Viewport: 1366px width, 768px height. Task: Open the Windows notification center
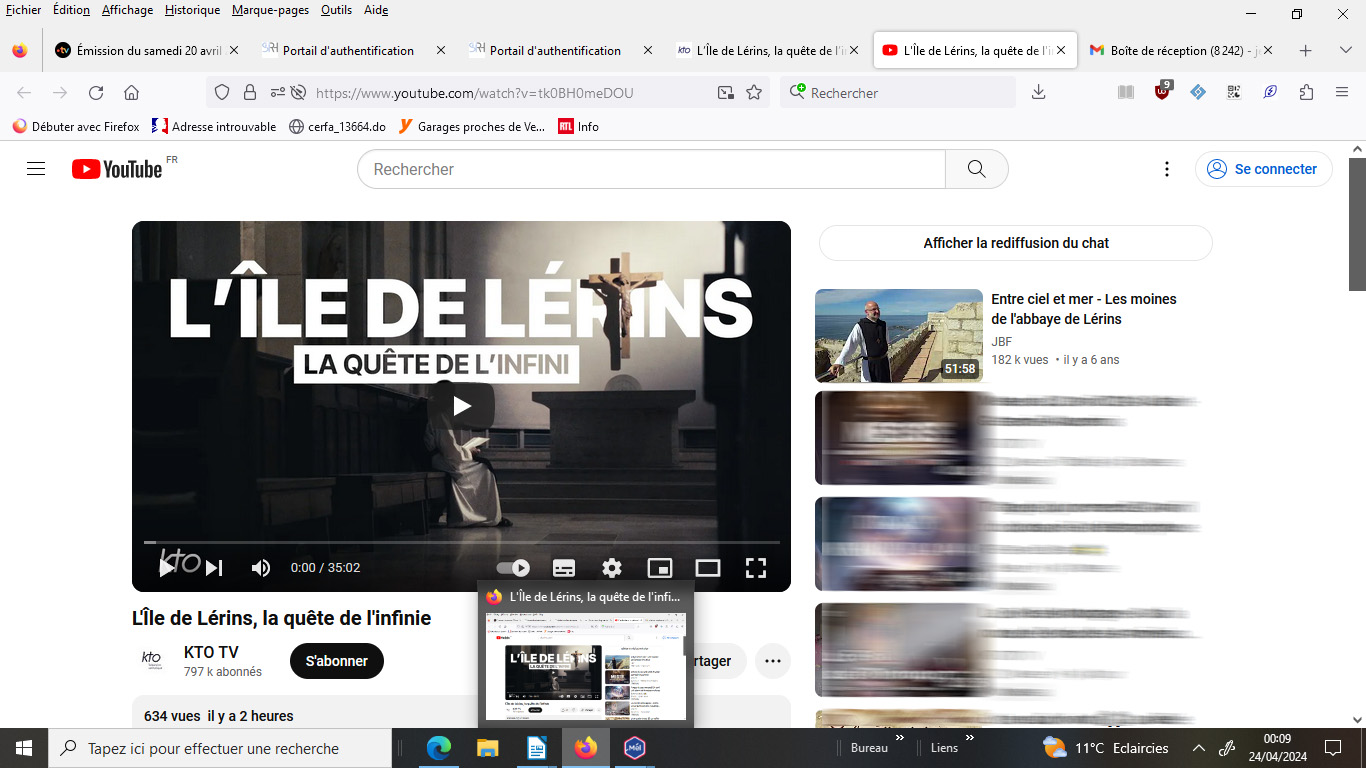pos(1332,748)
